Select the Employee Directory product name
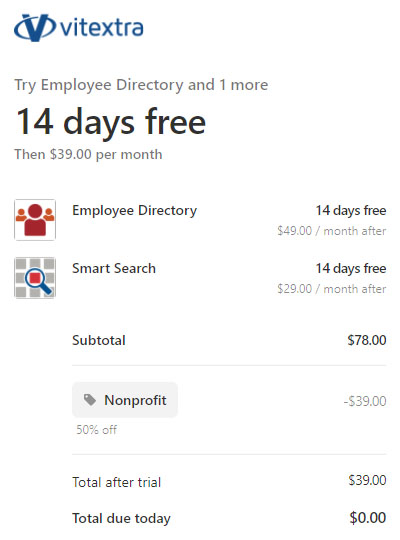400x540 pixels. tap(134, 210)
